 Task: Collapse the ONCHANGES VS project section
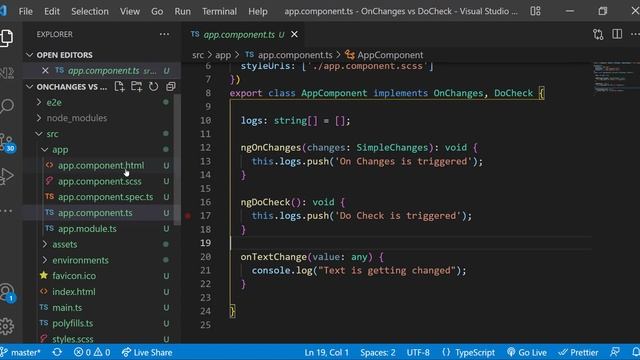tap(29, 87)
